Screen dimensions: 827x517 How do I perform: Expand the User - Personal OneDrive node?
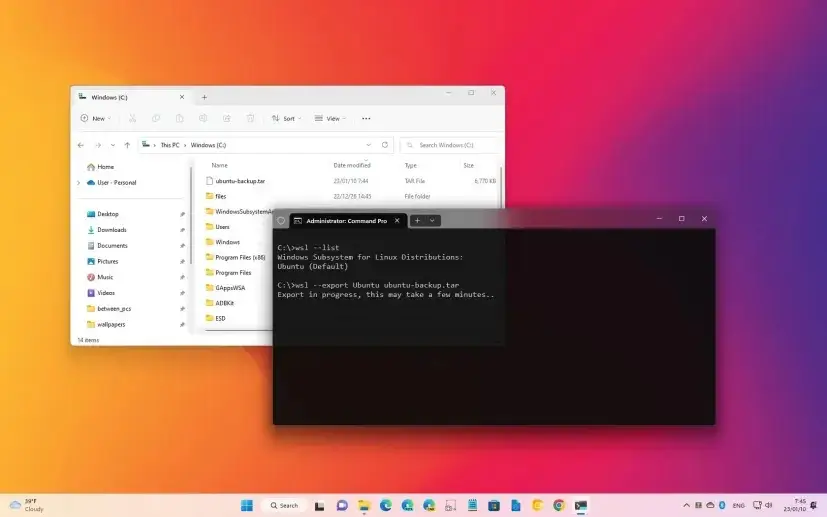pos(79,183)
